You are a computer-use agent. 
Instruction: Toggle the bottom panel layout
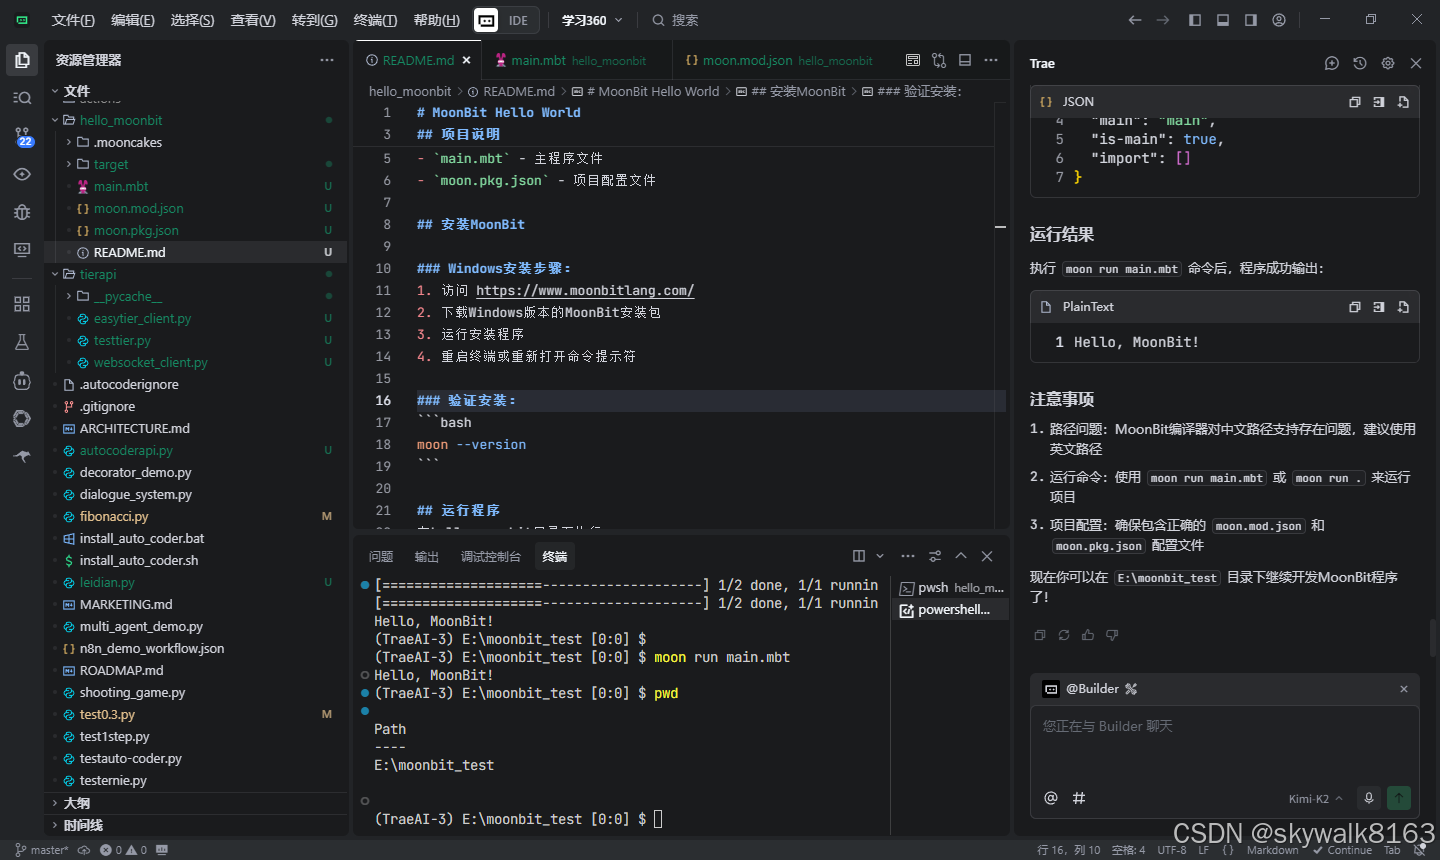[1223, 20]
